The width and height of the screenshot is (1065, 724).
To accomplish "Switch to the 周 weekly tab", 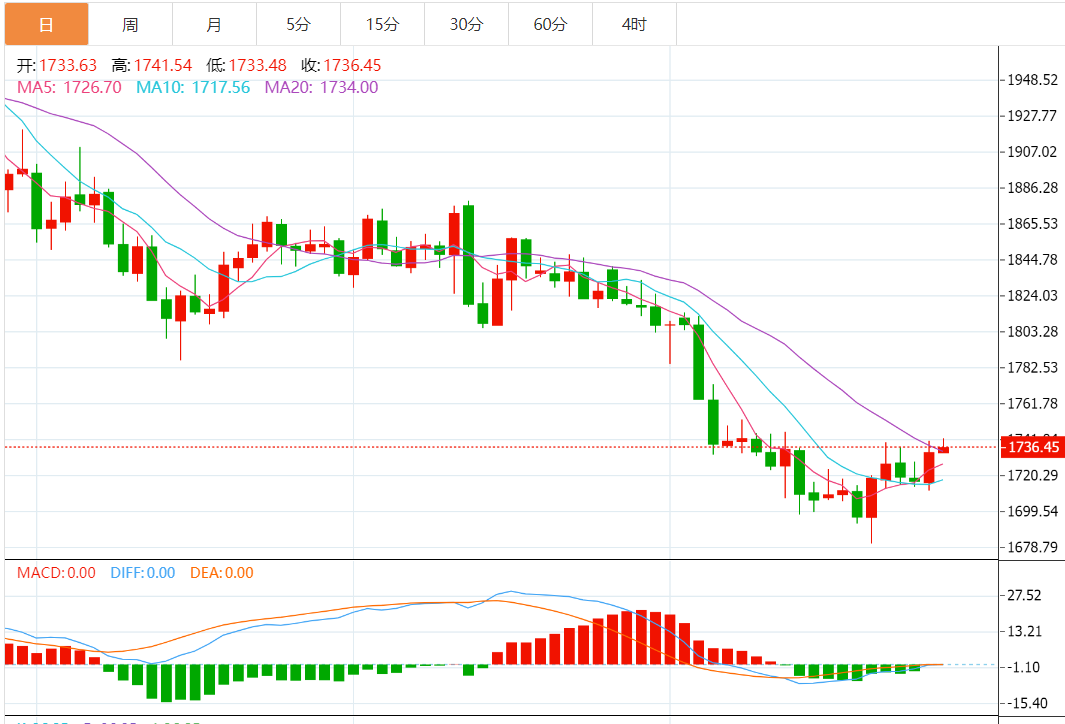I will point(130,24).
